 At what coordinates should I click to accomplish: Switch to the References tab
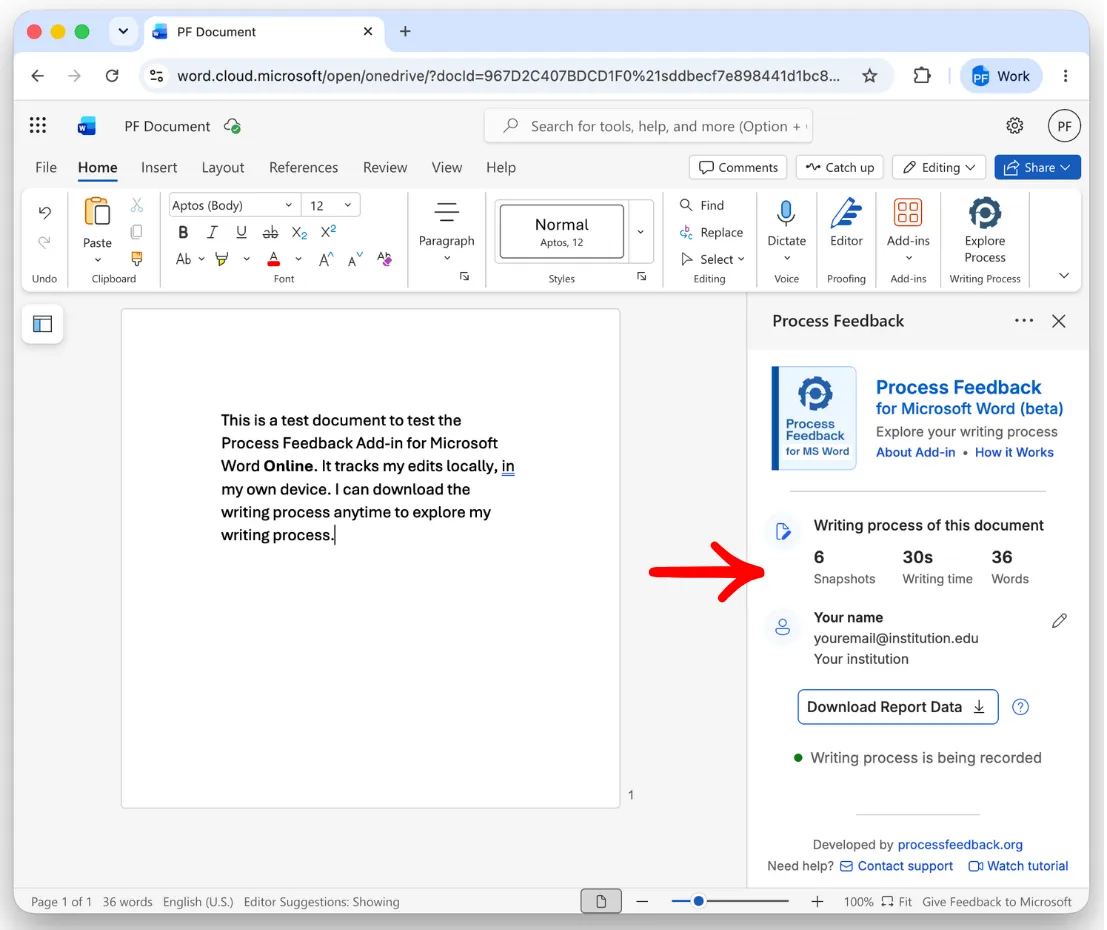(303, 167)
